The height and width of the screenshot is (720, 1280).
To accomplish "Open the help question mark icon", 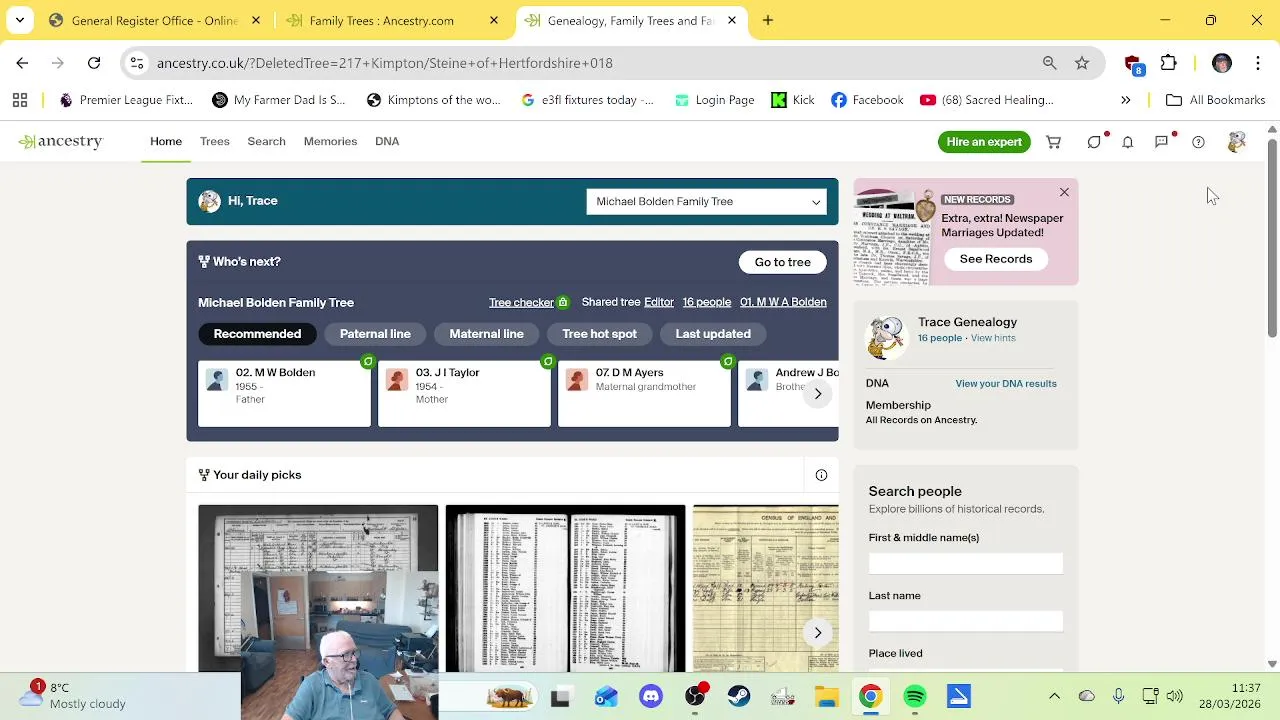I will pyautogui.click(x=1198, y=142).
